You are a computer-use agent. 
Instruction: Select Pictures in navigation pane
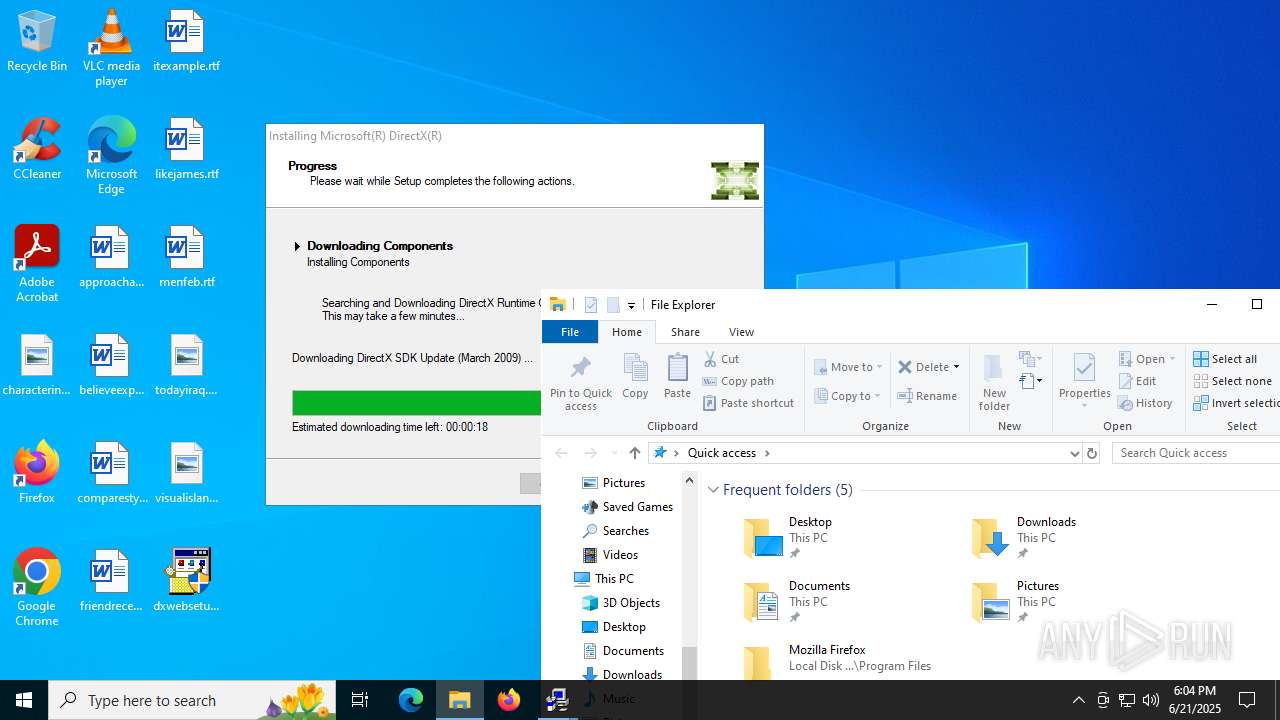(x=623, y=483)
